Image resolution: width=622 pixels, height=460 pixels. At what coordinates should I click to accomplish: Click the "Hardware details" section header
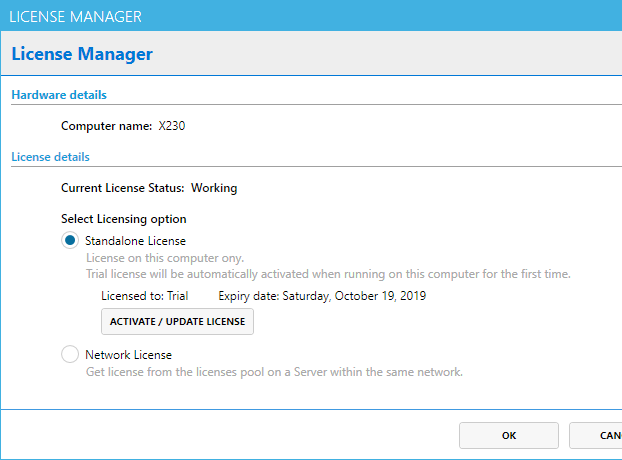pos(59,95)
